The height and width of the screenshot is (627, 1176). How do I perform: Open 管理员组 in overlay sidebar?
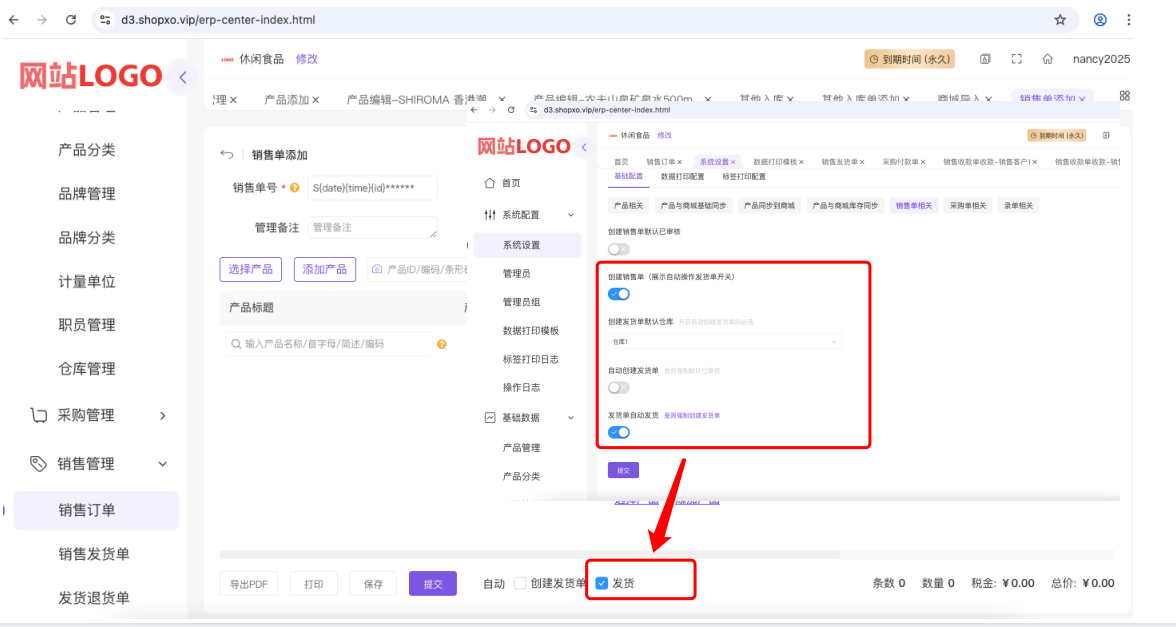tap(521, 302)
